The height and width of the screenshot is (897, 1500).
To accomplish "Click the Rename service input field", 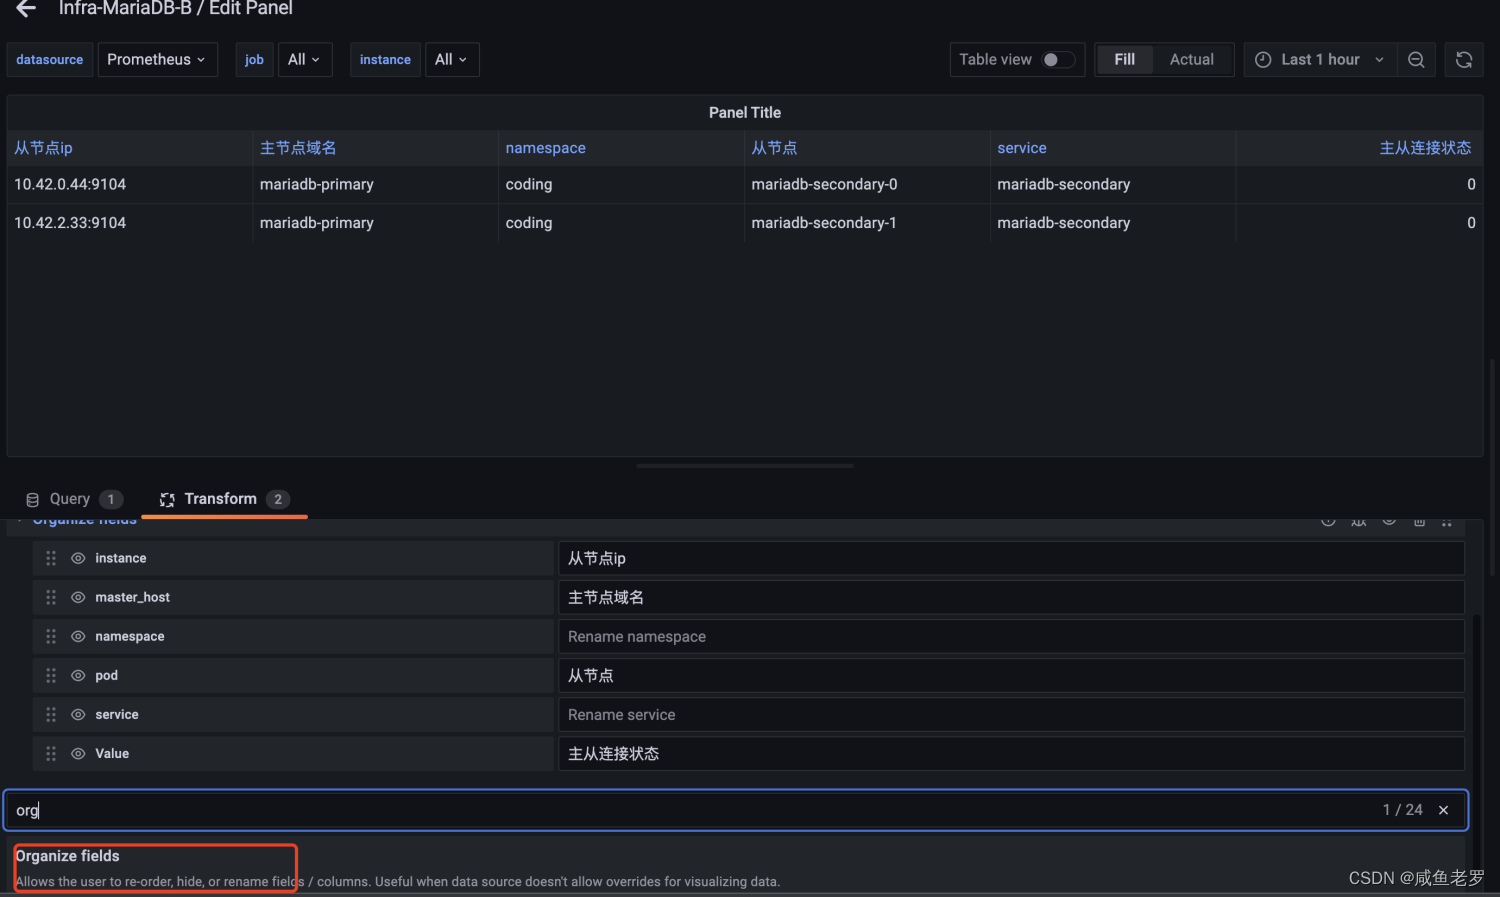I will (x=1011, y=714).
